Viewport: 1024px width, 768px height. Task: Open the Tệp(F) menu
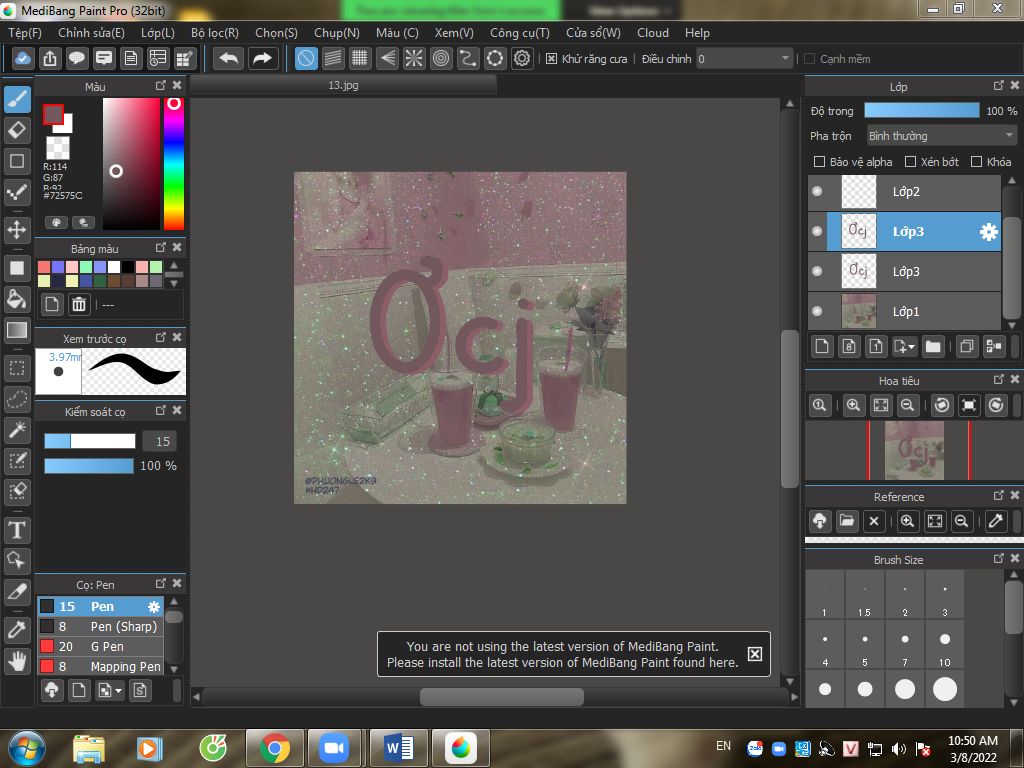(x=25, y=33)
